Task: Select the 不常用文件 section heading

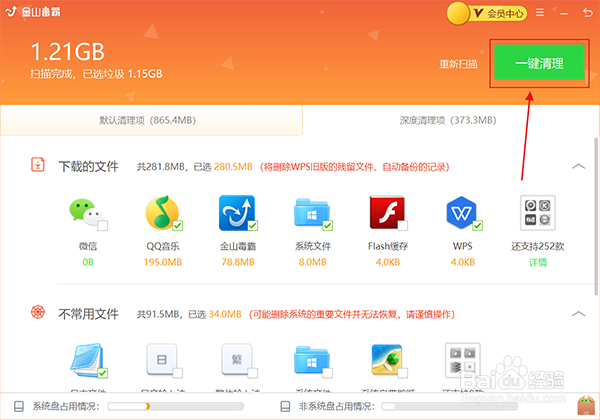Action: [88, 314]
